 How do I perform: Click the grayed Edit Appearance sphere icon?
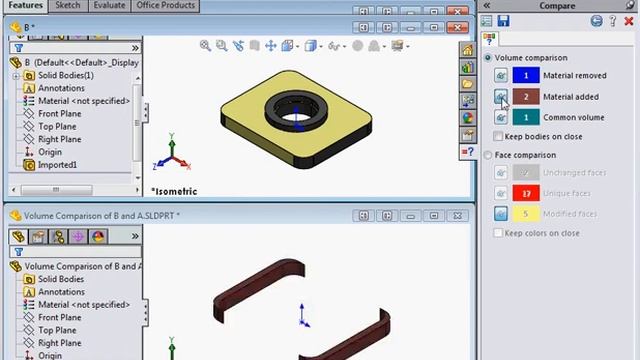click(x=358, y=46)
